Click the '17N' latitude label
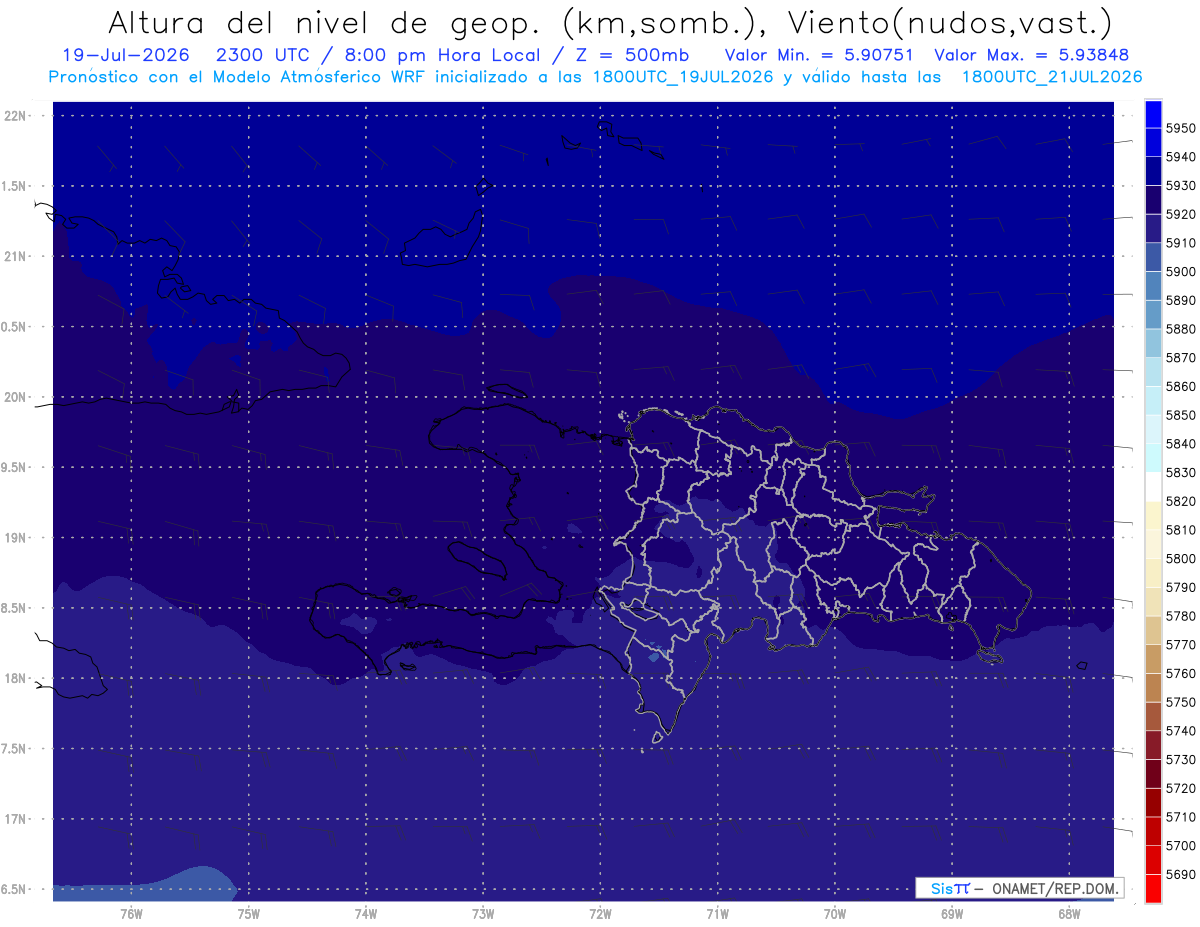Screen dimensions: 1200x927 pos(17,819)
